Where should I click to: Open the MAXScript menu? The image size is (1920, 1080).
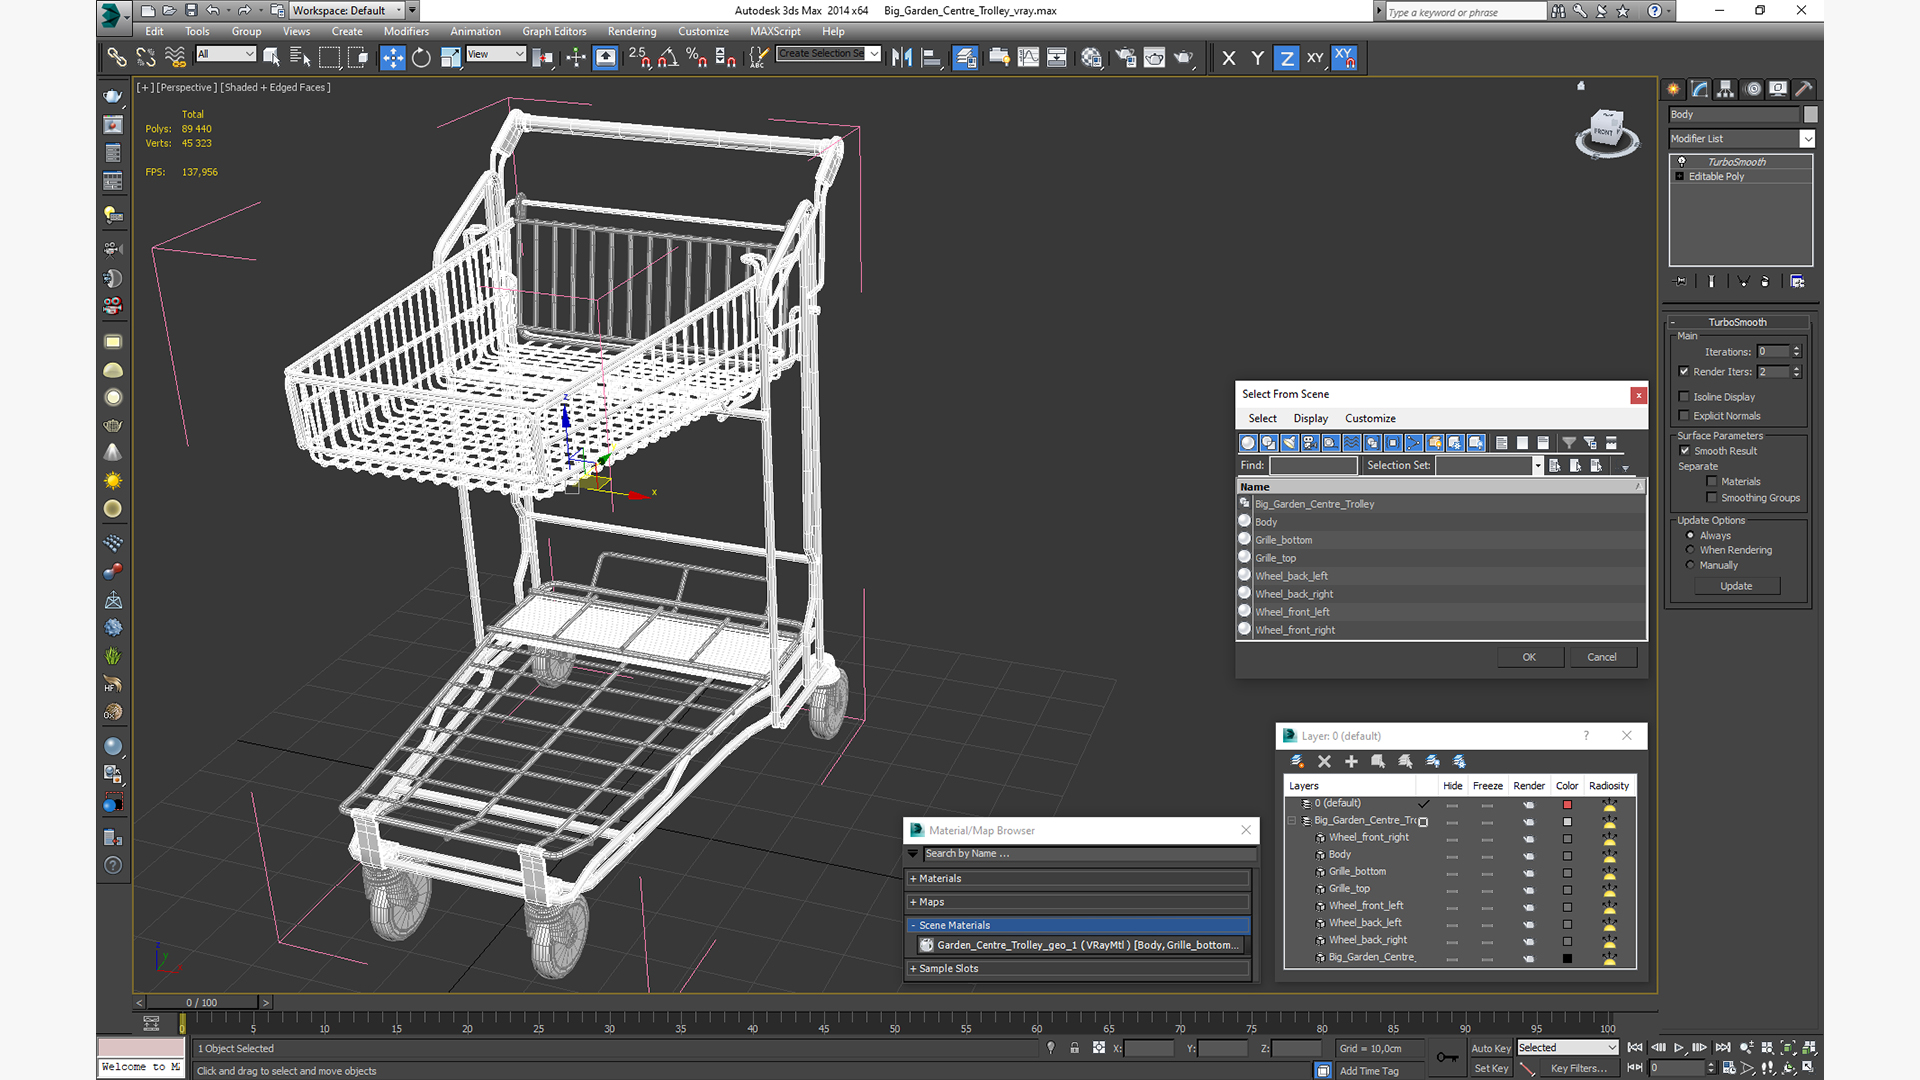[775, 32]
